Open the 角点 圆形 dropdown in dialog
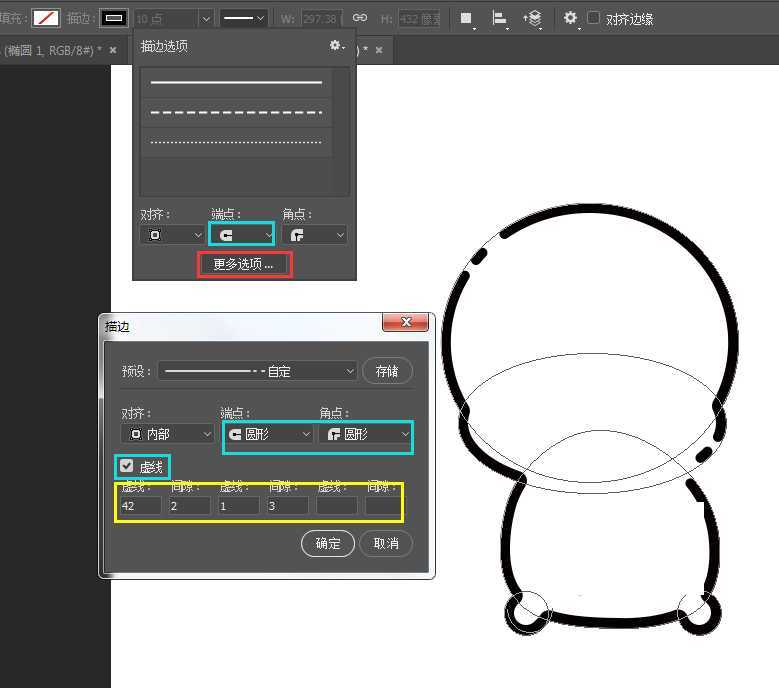Image resolution: width=779 pixels, height=688 pixels. point(364,434)
